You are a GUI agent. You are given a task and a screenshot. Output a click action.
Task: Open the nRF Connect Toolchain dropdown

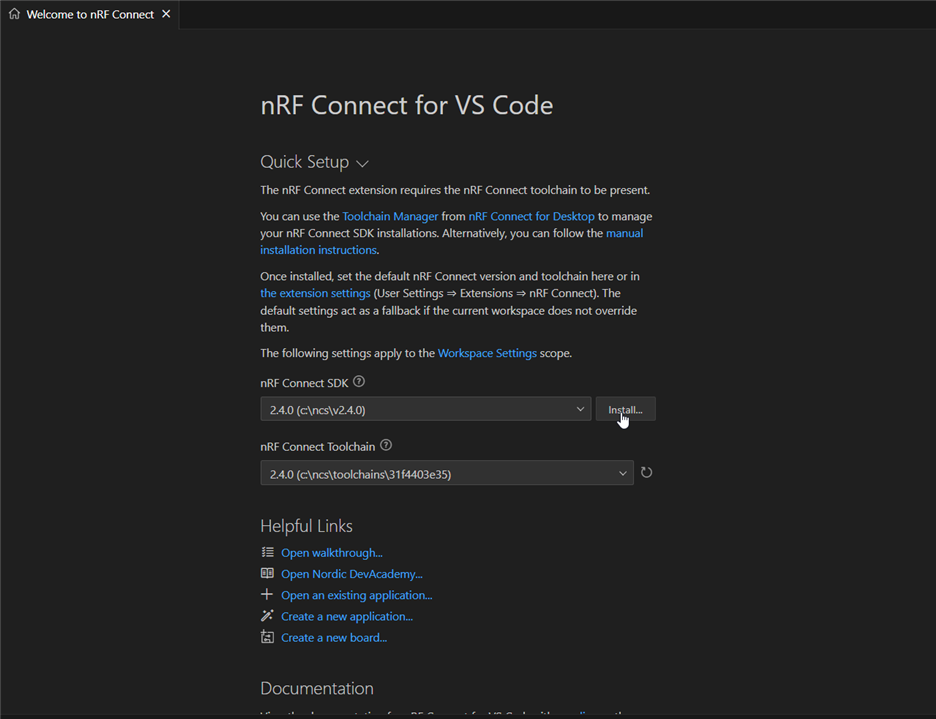447,474
